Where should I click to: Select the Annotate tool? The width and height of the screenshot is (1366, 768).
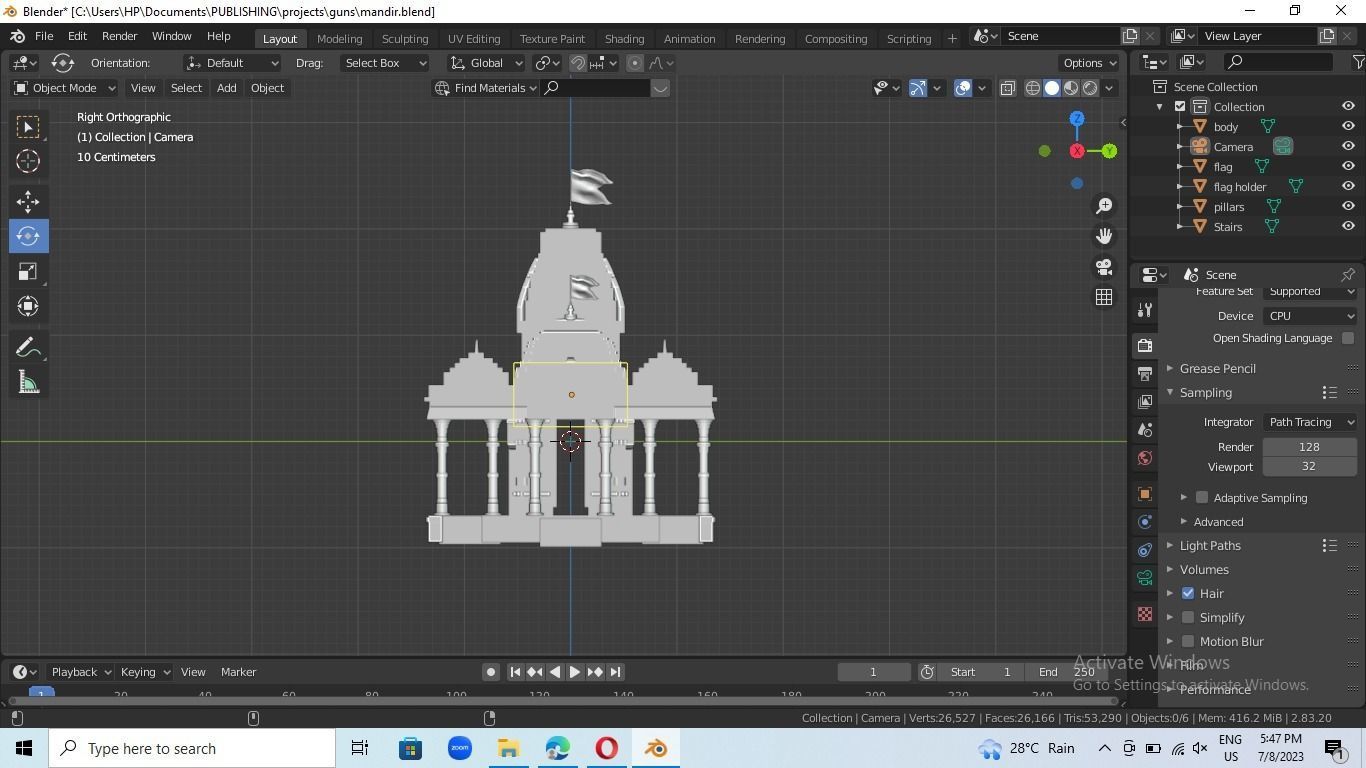[x=28, y=347]
